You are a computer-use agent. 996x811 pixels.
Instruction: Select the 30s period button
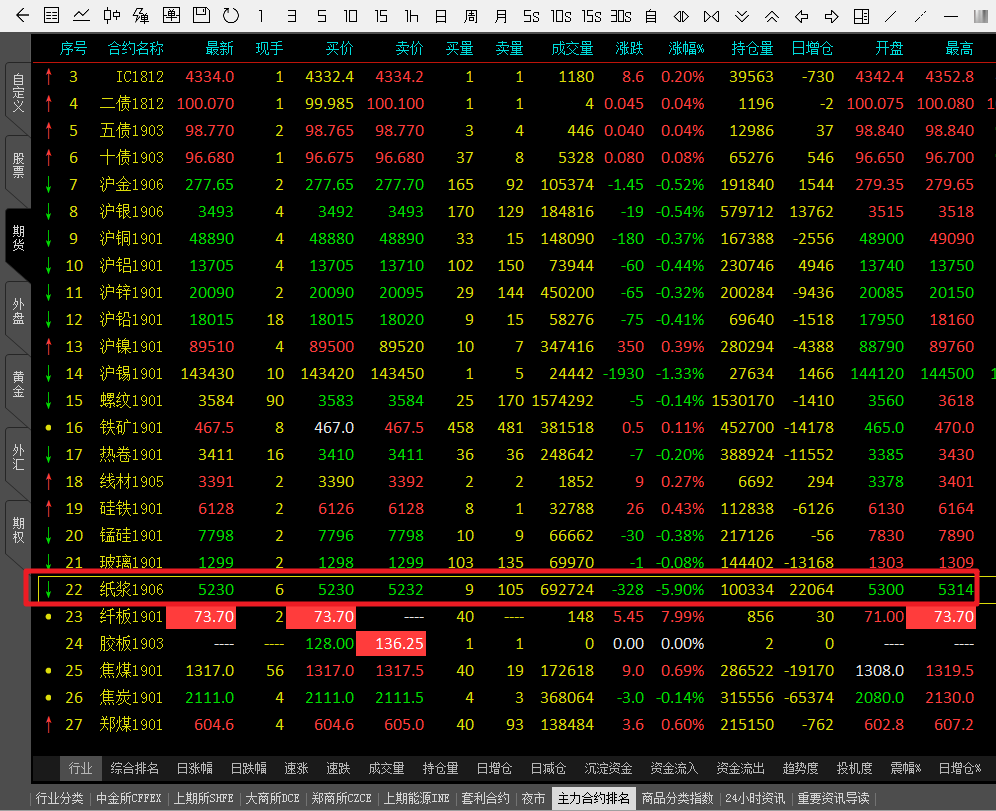(621, 16)
